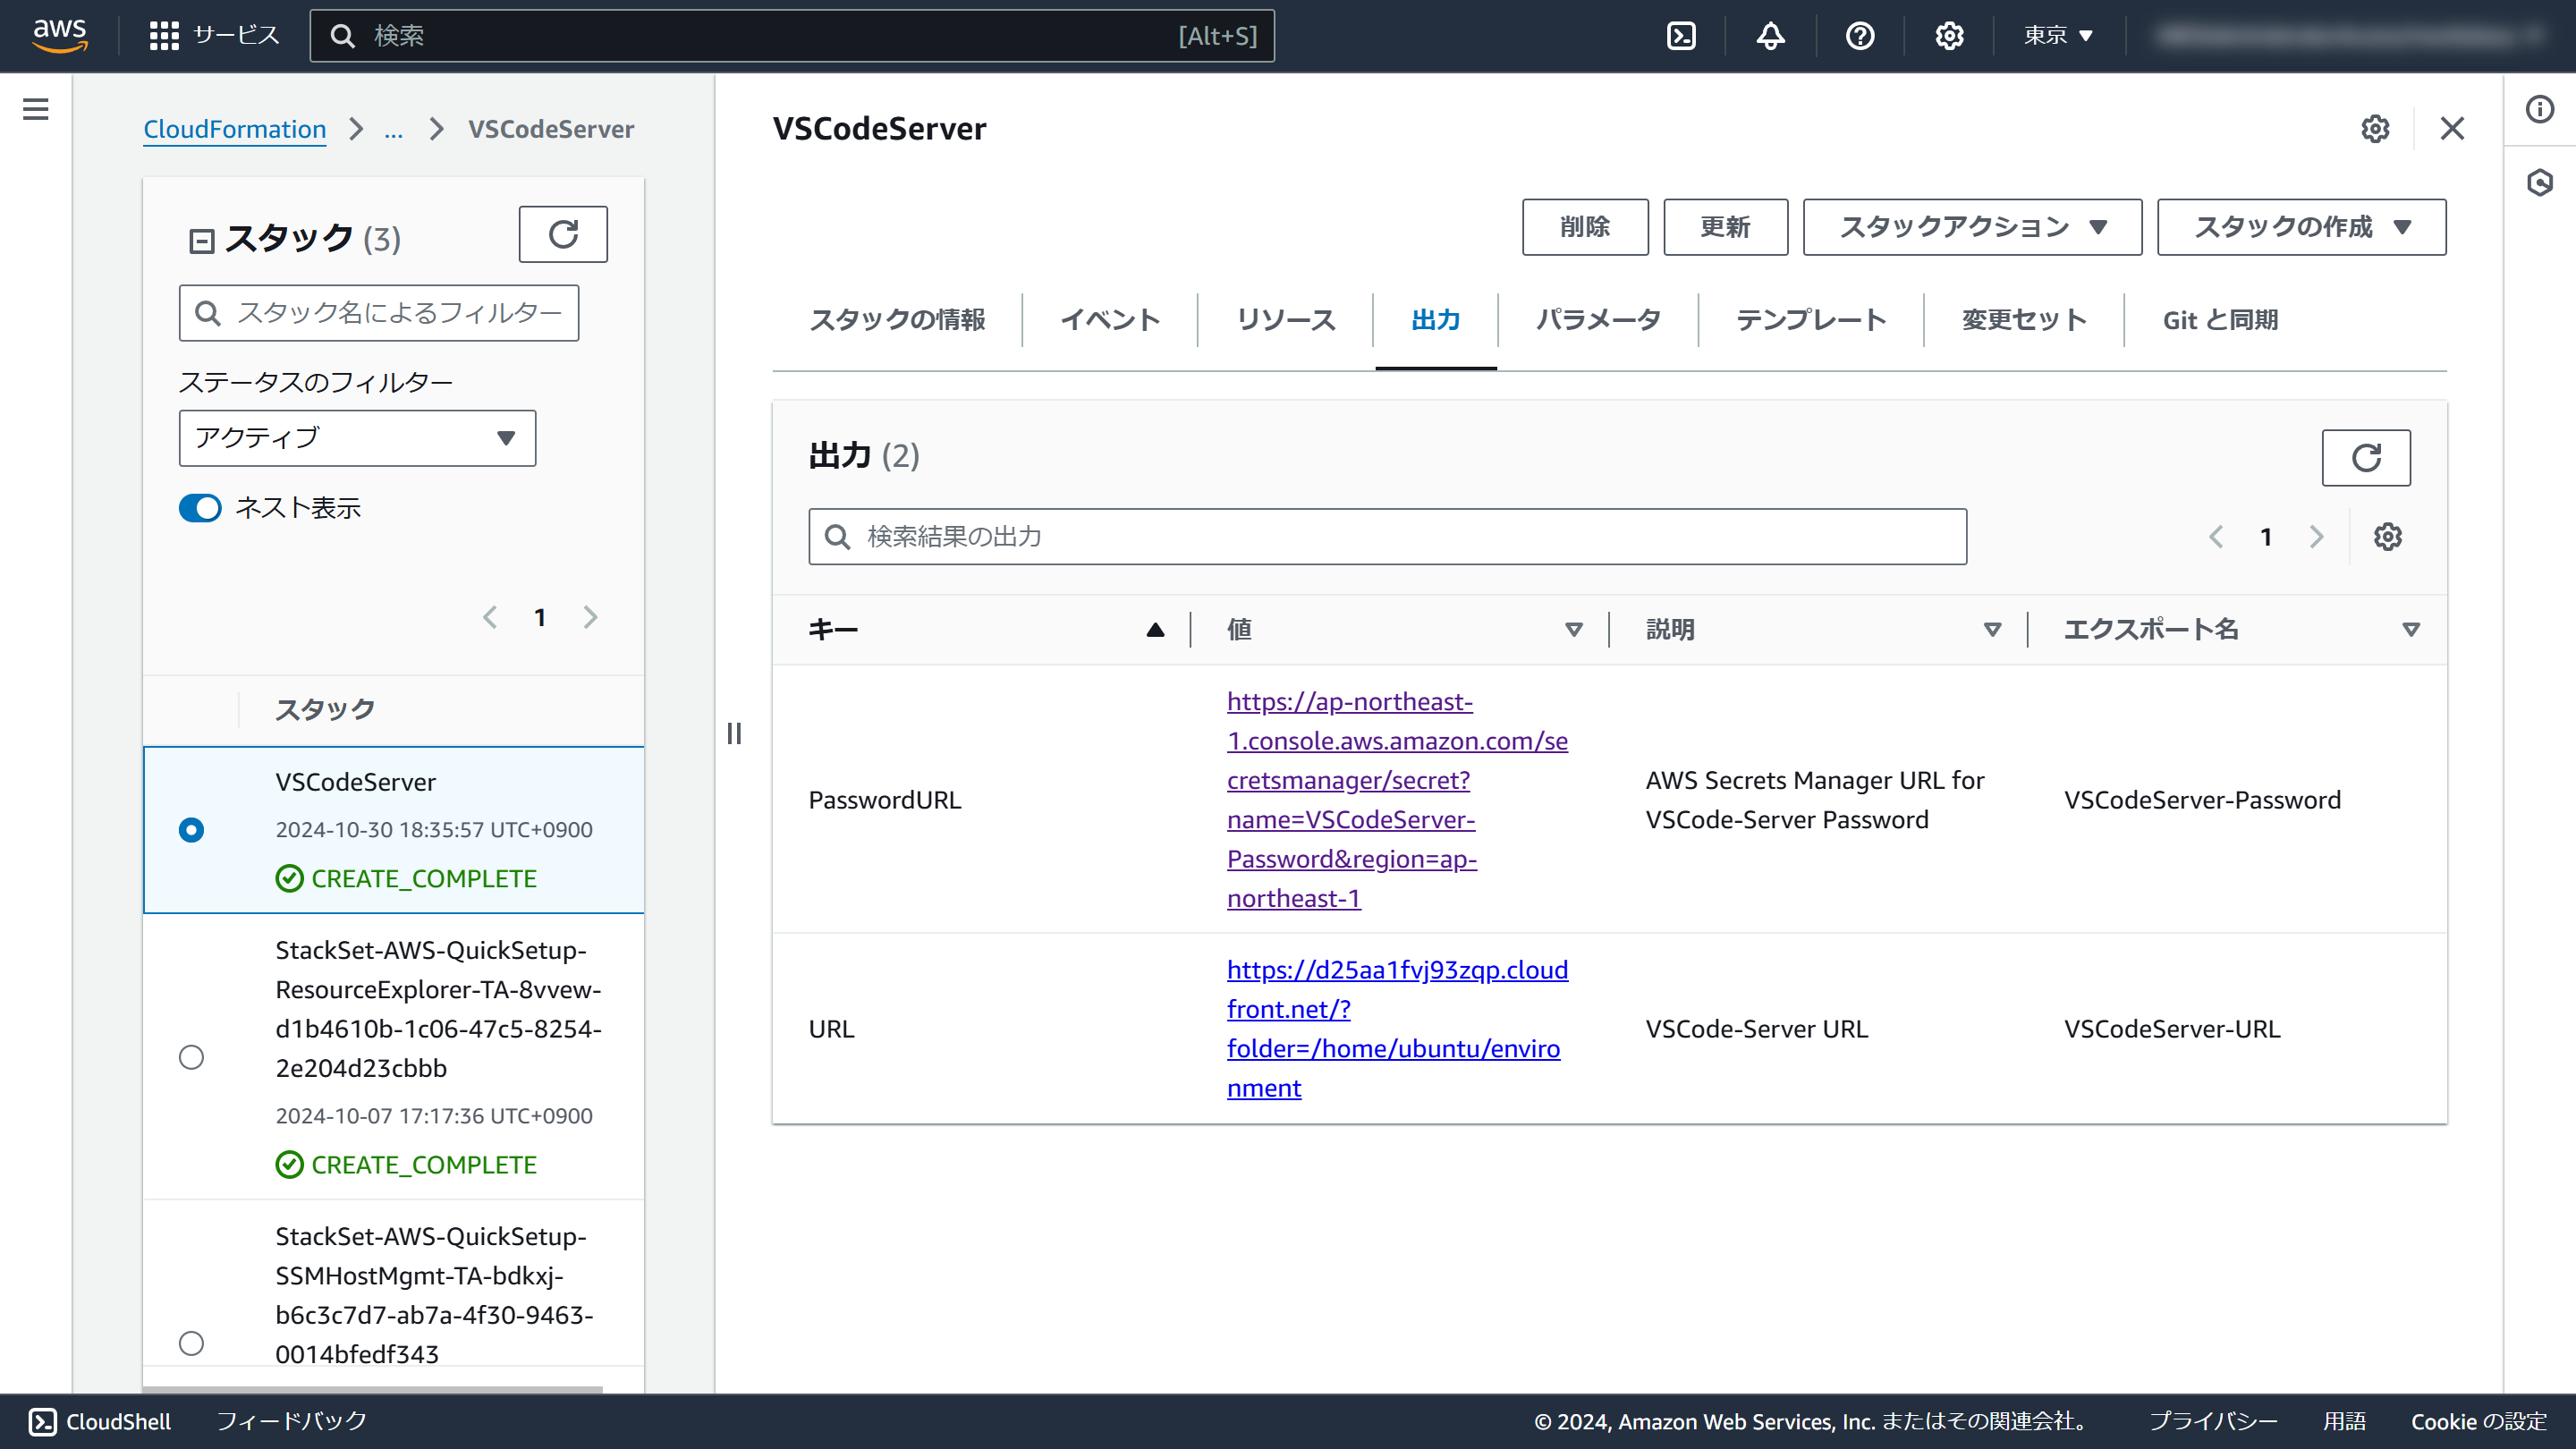
Task: Refresh the stacks list
Action: pos(563,234)
